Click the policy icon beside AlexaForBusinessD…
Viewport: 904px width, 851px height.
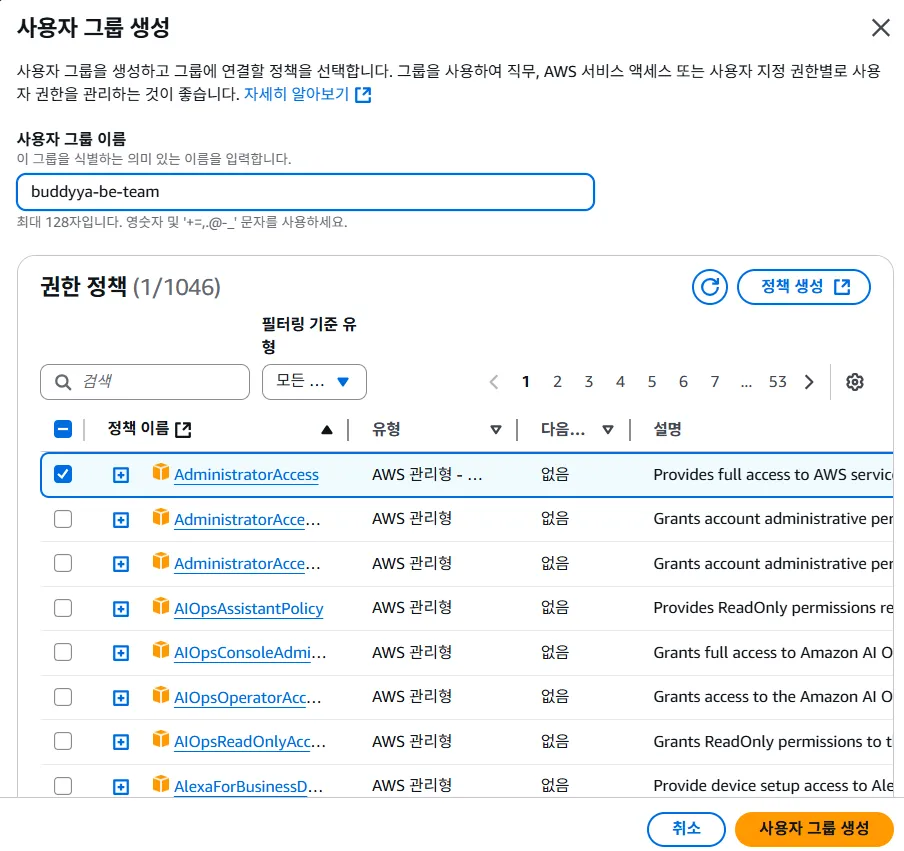161,784
